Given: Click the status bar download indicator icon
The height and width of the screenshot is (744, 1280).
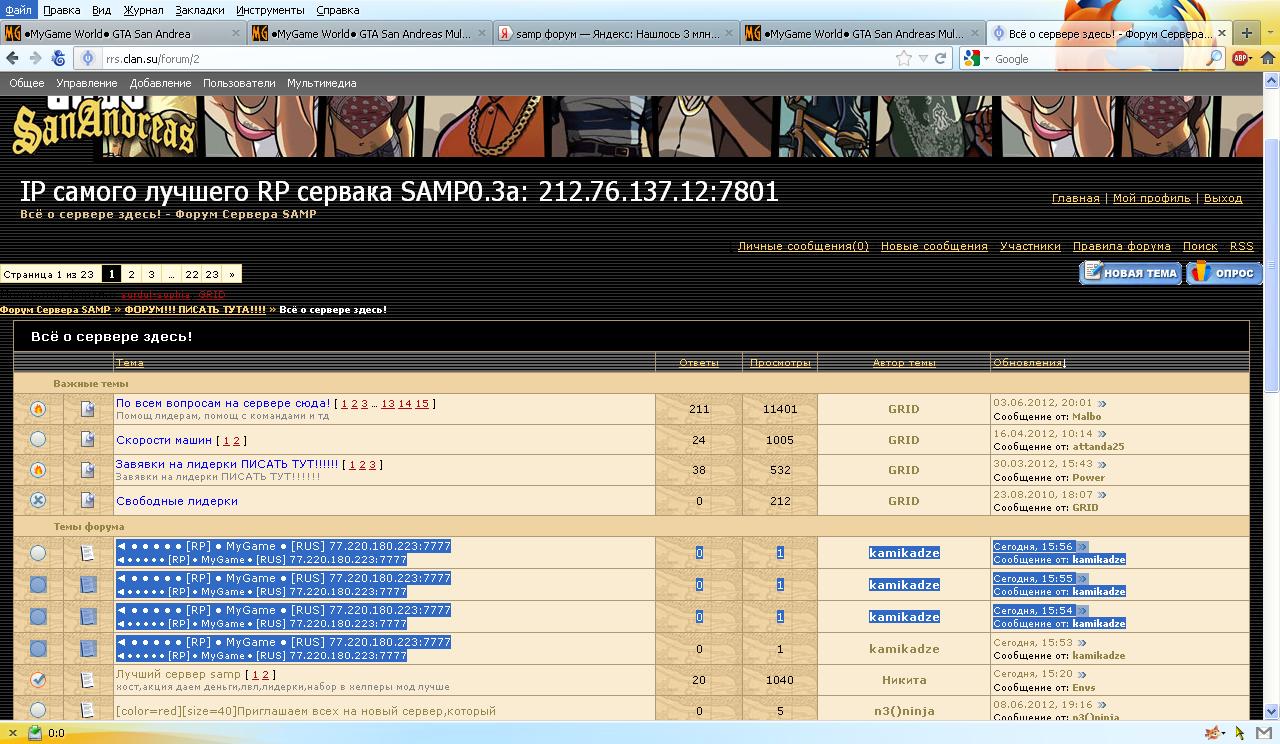Looking at the screenshot, I should pos(35,732).
